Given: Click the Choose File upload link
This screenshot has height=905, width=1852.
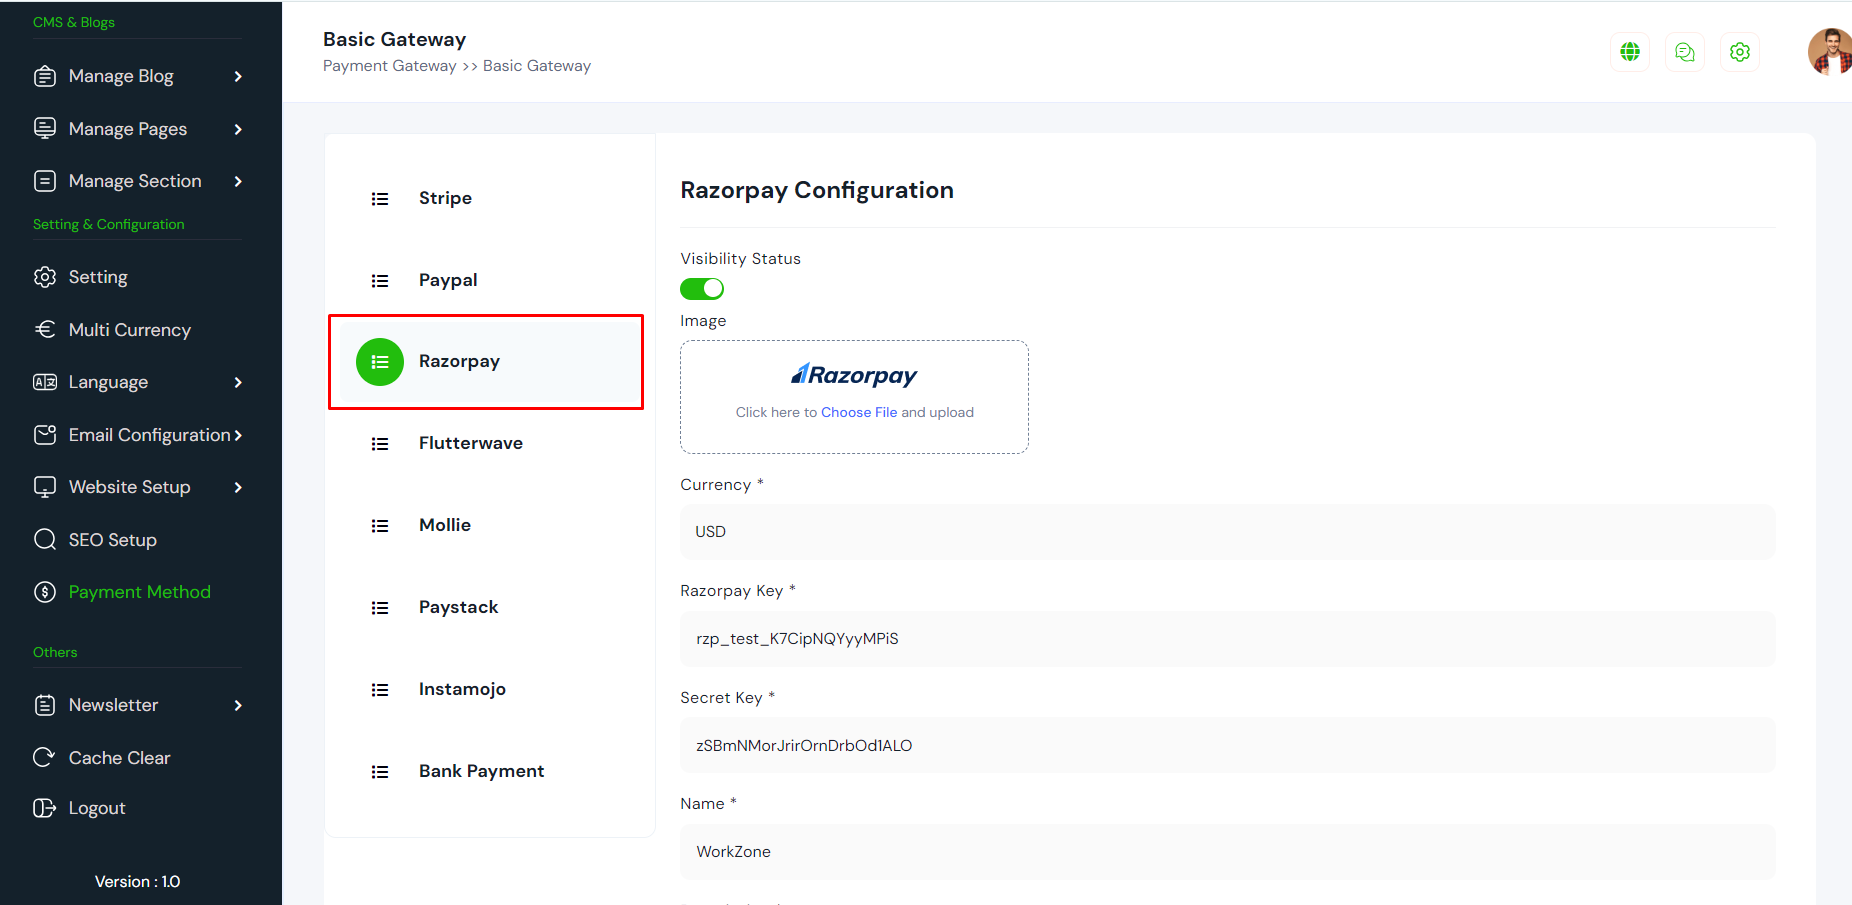Looking at the screenshot, I should tap(859, 412).
